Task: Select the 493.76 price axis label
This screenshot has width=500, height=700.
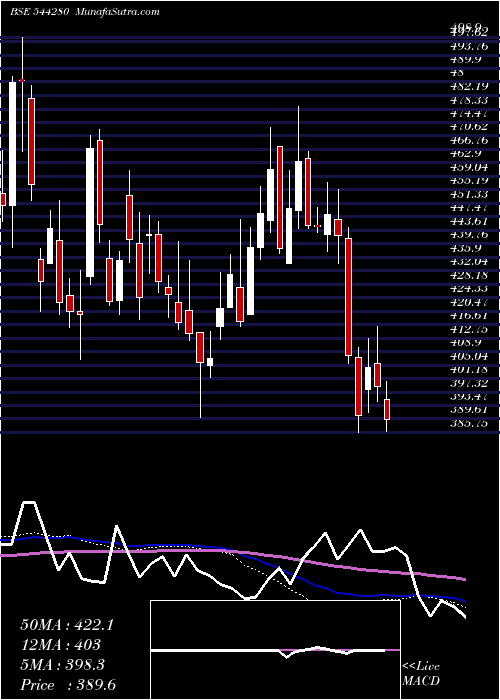Action: pyautogui.click(x=469, y=46)
